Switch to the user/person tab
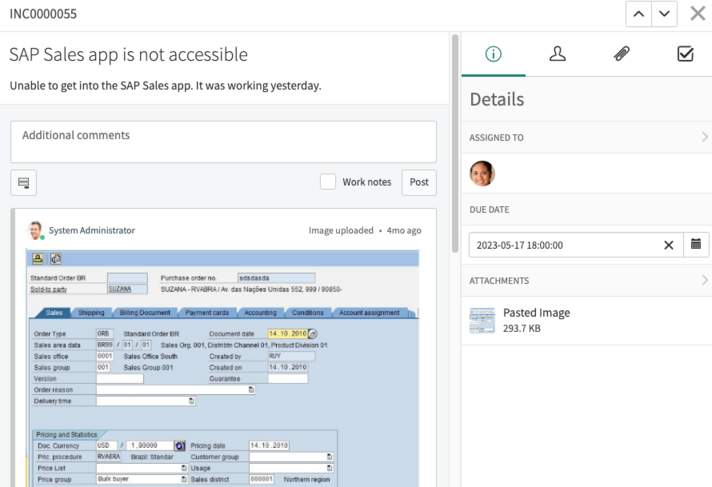This screenshot has height=487, width=712. pos(557,54)
